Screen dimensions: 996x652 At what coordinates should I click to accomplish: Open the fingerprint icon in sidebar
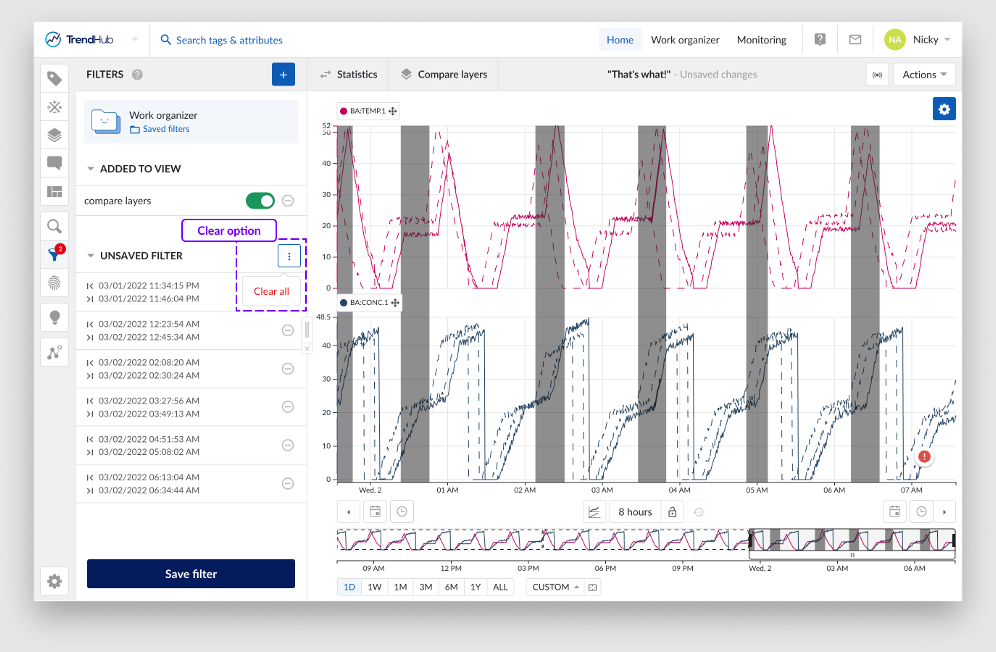pyautogui.click(x=54, y=283)
